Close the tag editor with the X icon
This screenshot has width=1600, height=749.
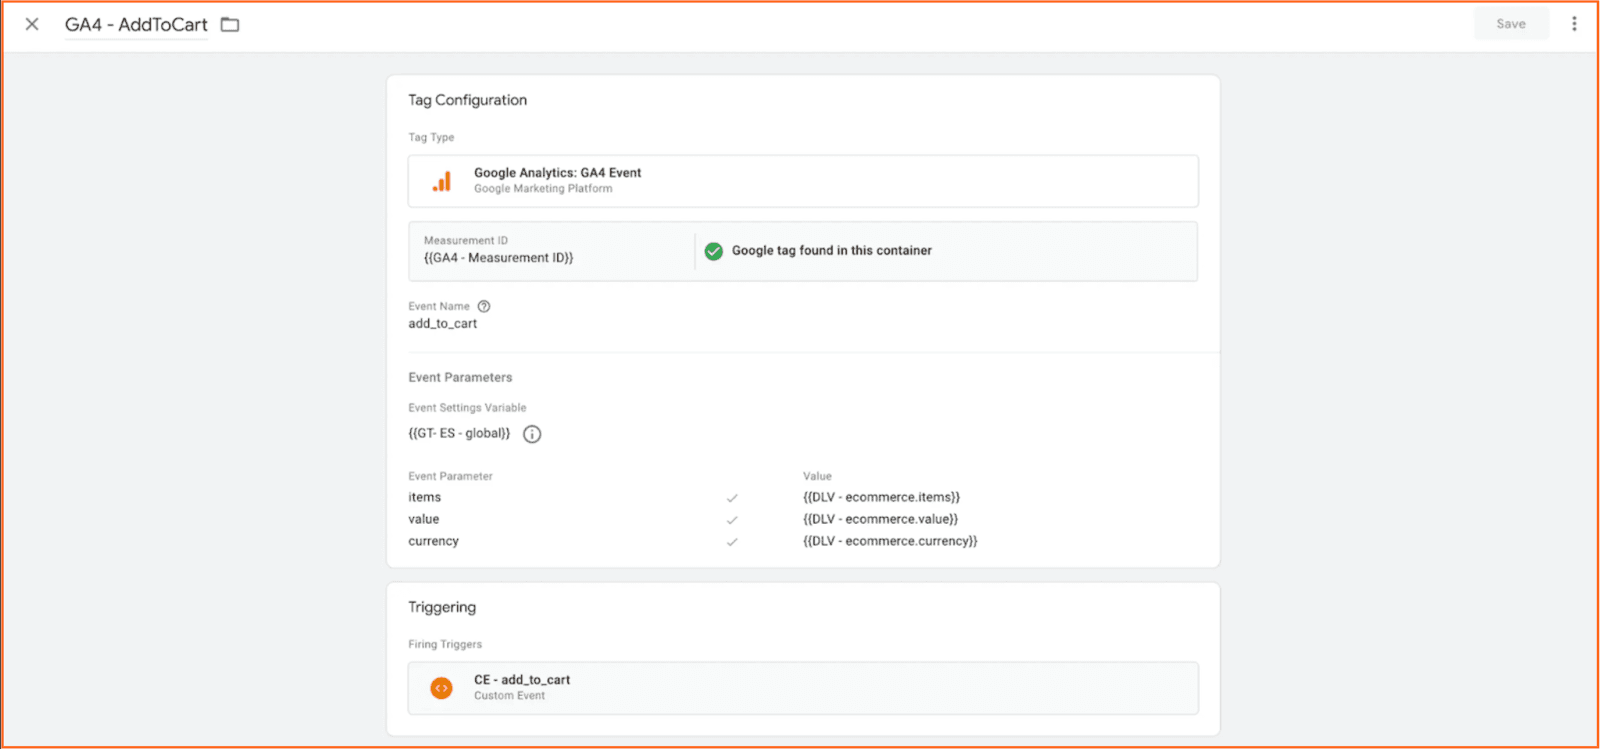[x=32, y=24]
